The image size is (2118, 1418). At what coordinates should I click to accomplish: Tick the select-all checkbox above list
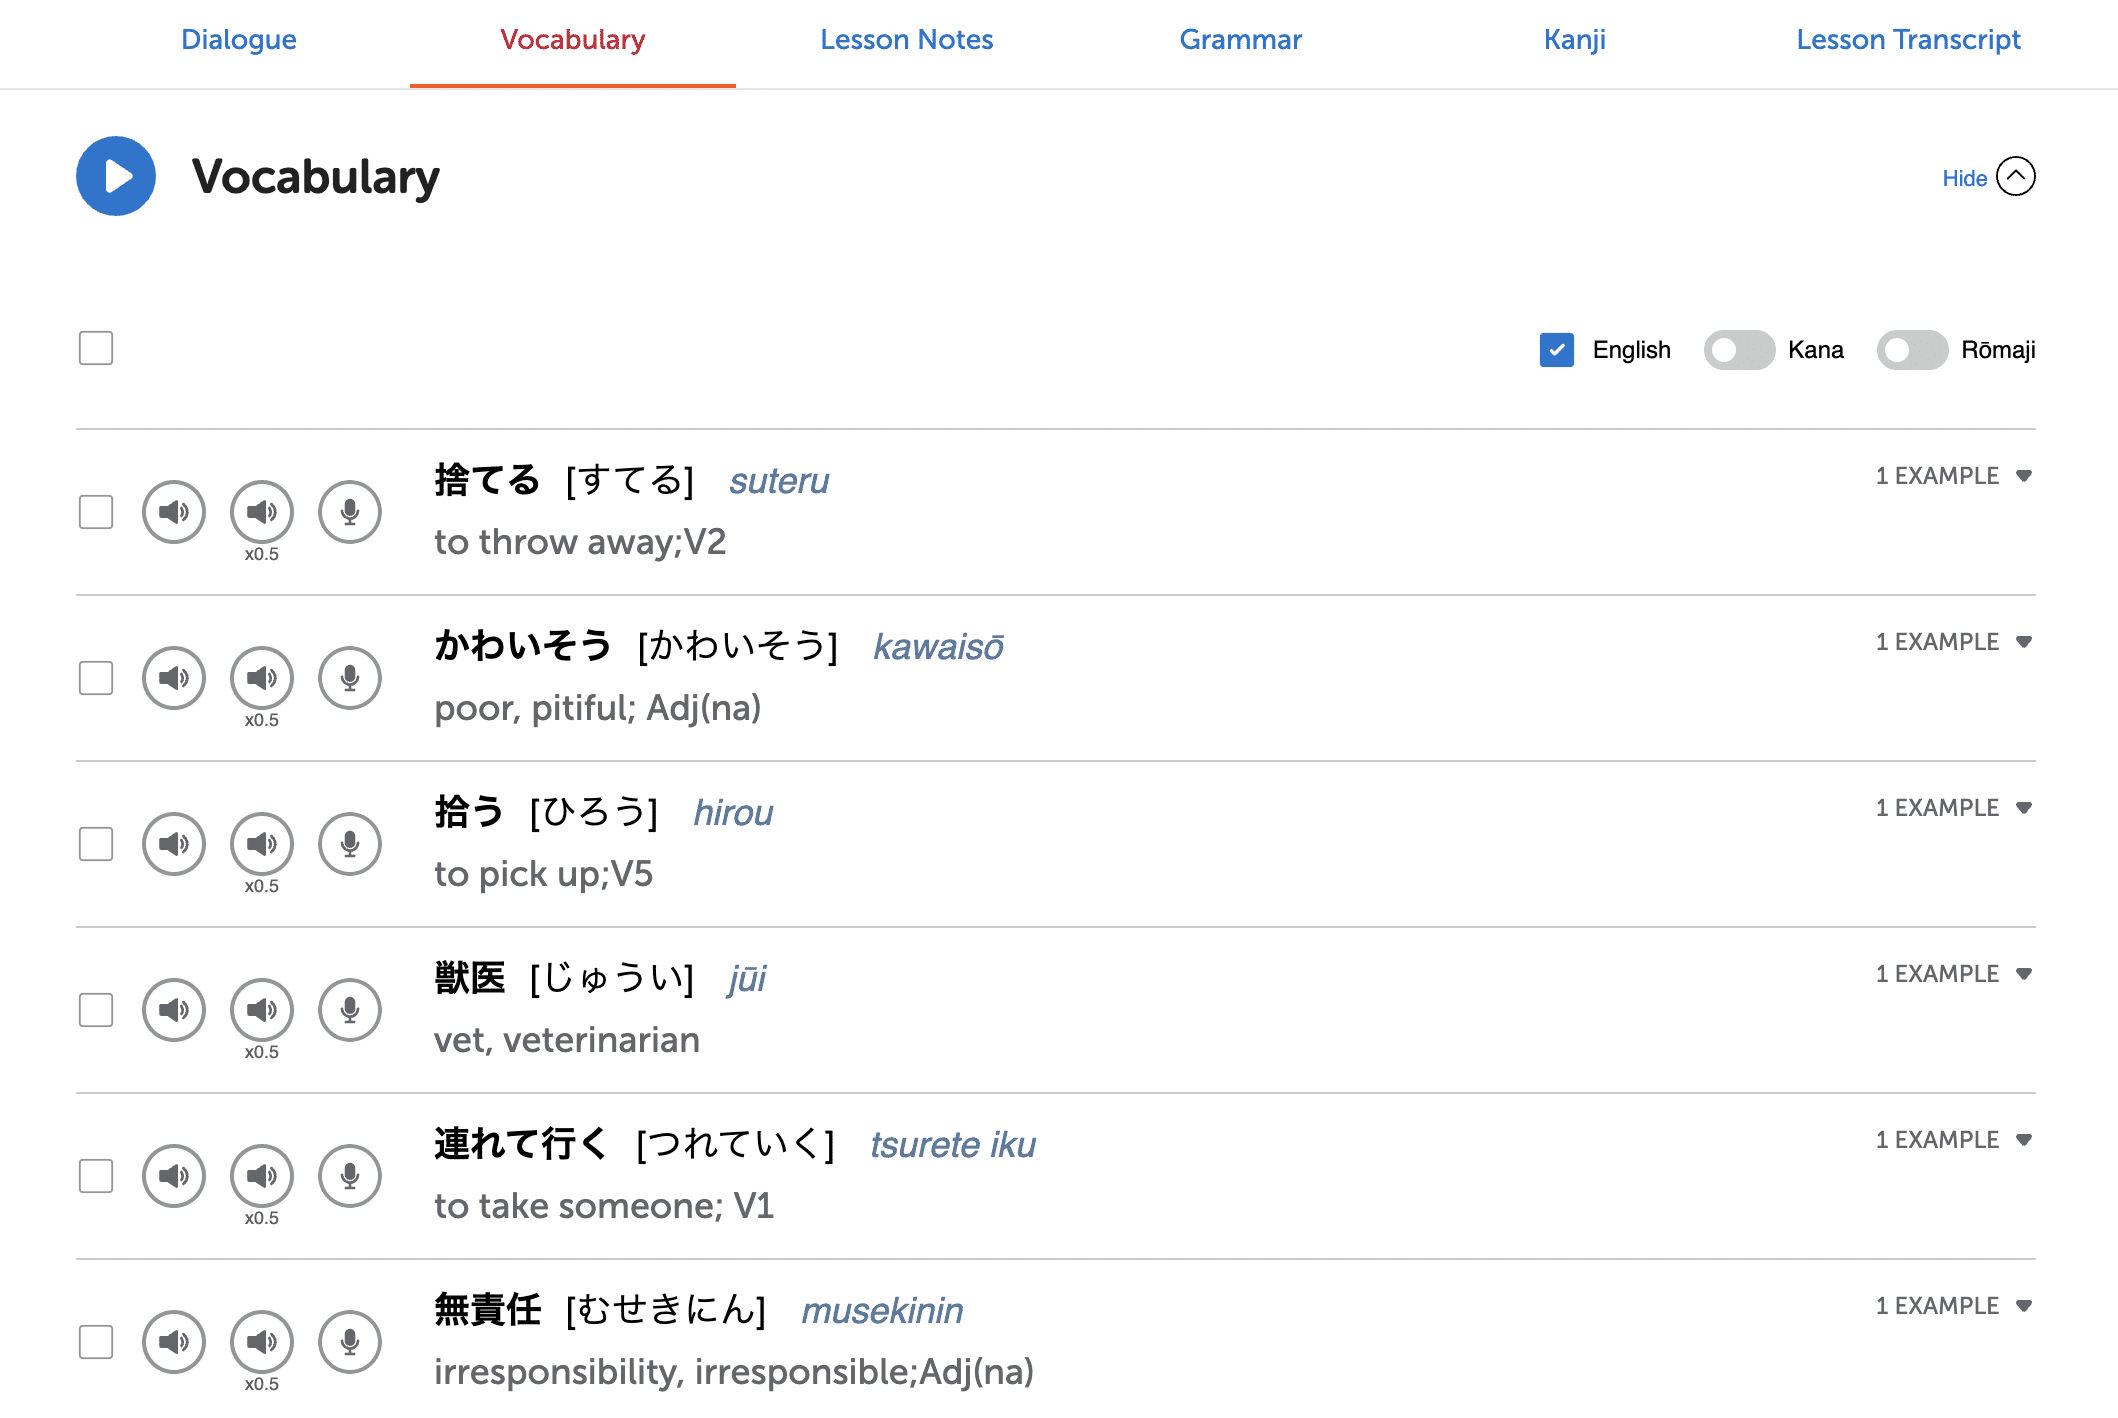(96, 348)
